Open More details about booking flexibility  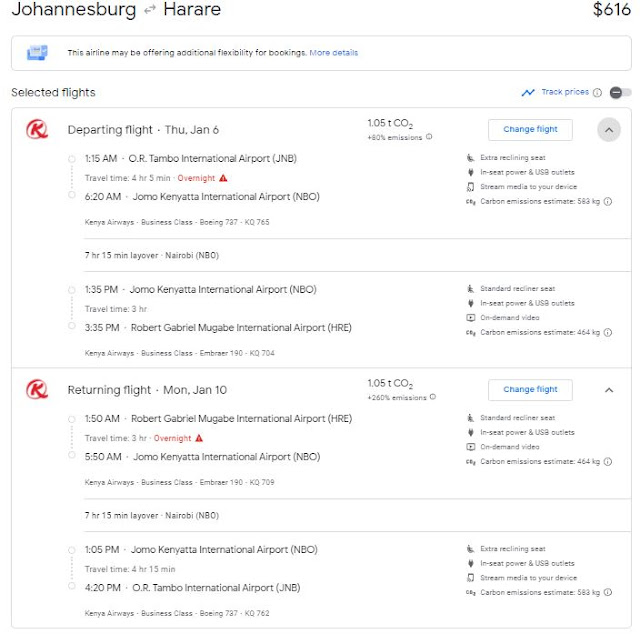(x=333, y=53)
